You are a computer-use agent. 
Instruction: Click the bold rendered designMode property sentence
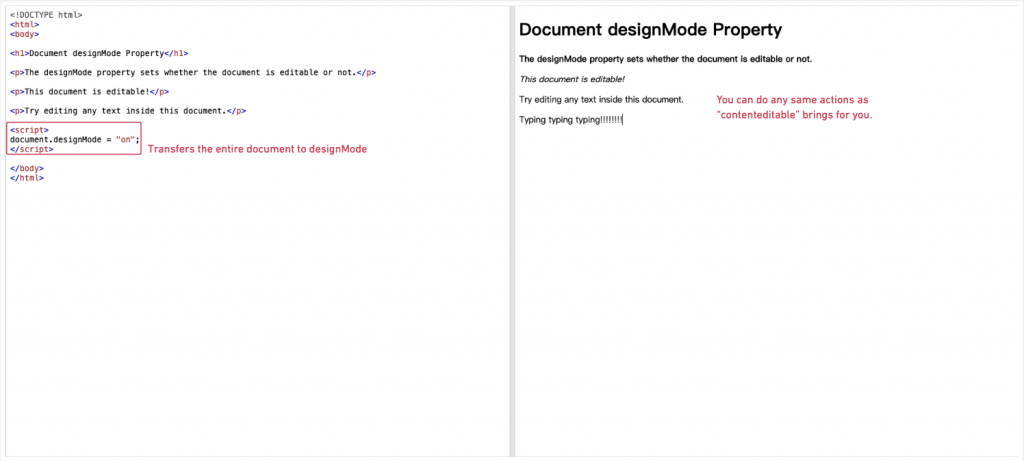click(x=665, y=59)
